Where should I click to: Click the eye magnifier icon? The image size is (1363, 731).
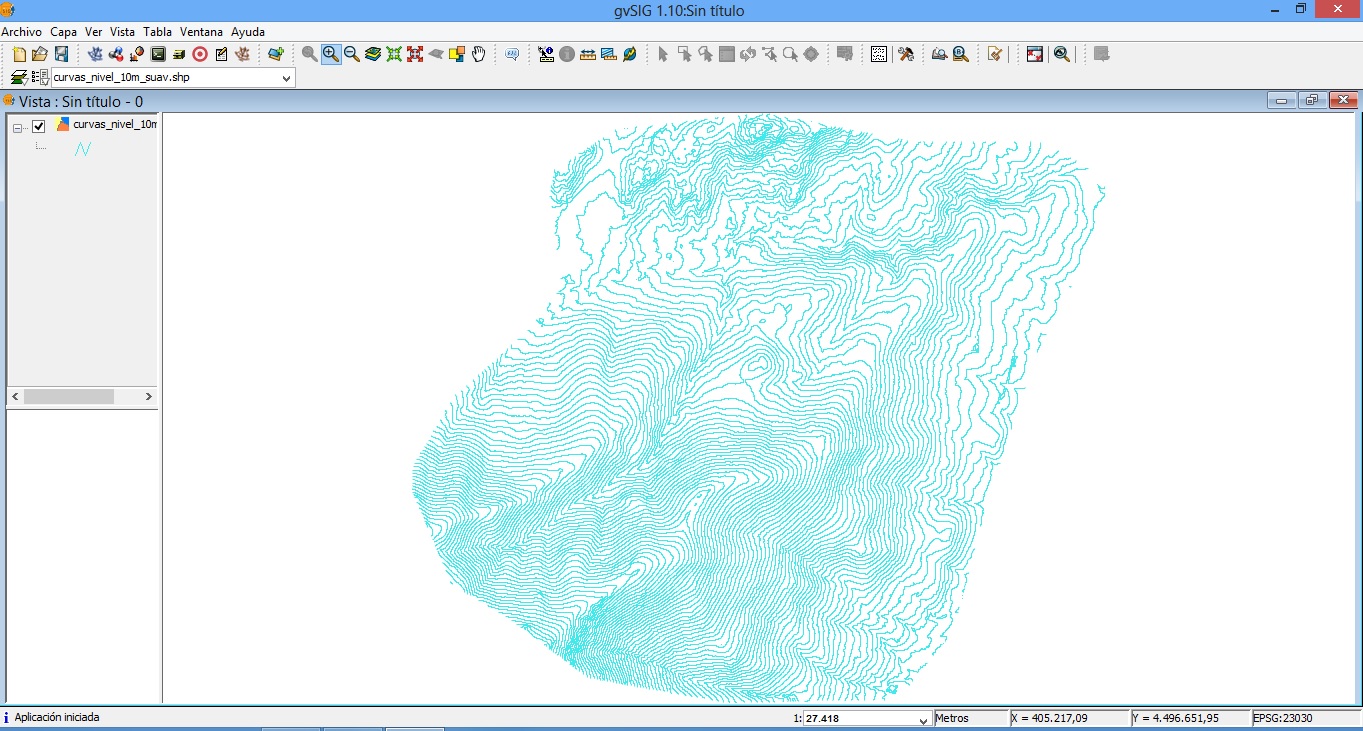point(1062,54)
